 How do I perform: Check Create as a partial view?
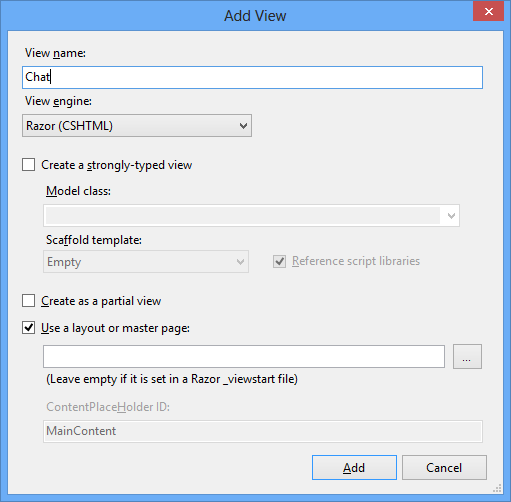click(29, 300)
